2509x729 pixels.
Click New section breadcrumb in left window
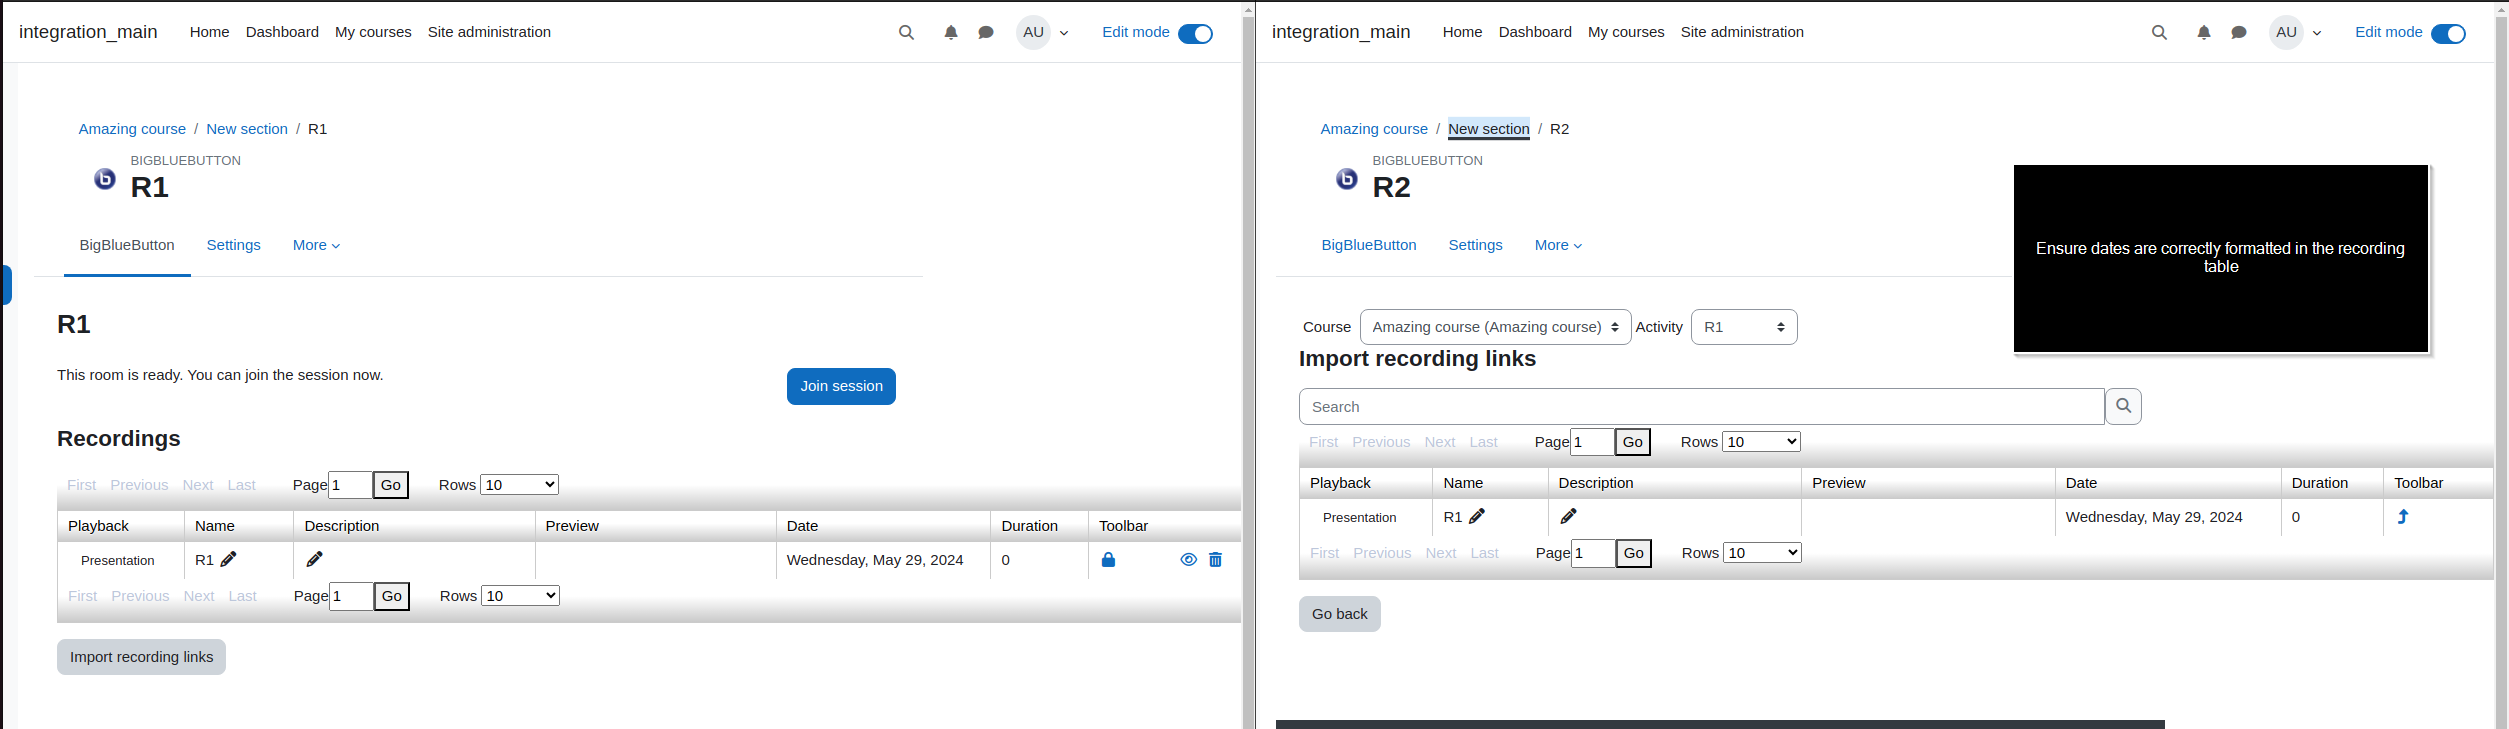pyautogui.click(x=247, y=129)
